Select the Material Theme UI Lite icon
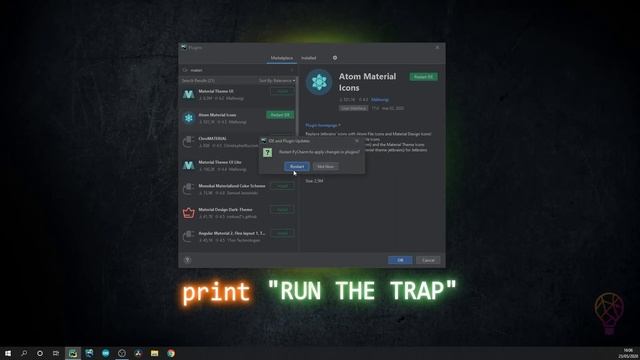The width and height of the screenshot is (640, 360). click(x=189, y=165)
